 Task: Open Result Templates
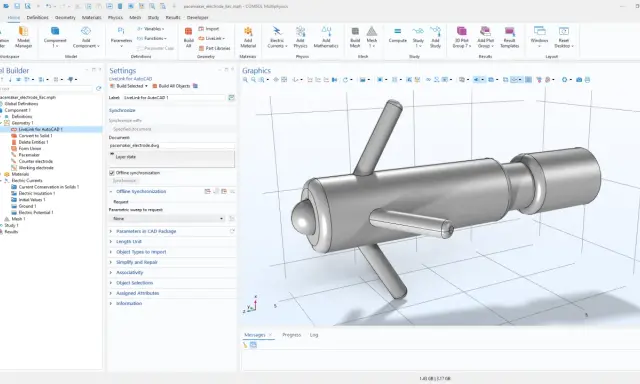(x=509, y=37)
